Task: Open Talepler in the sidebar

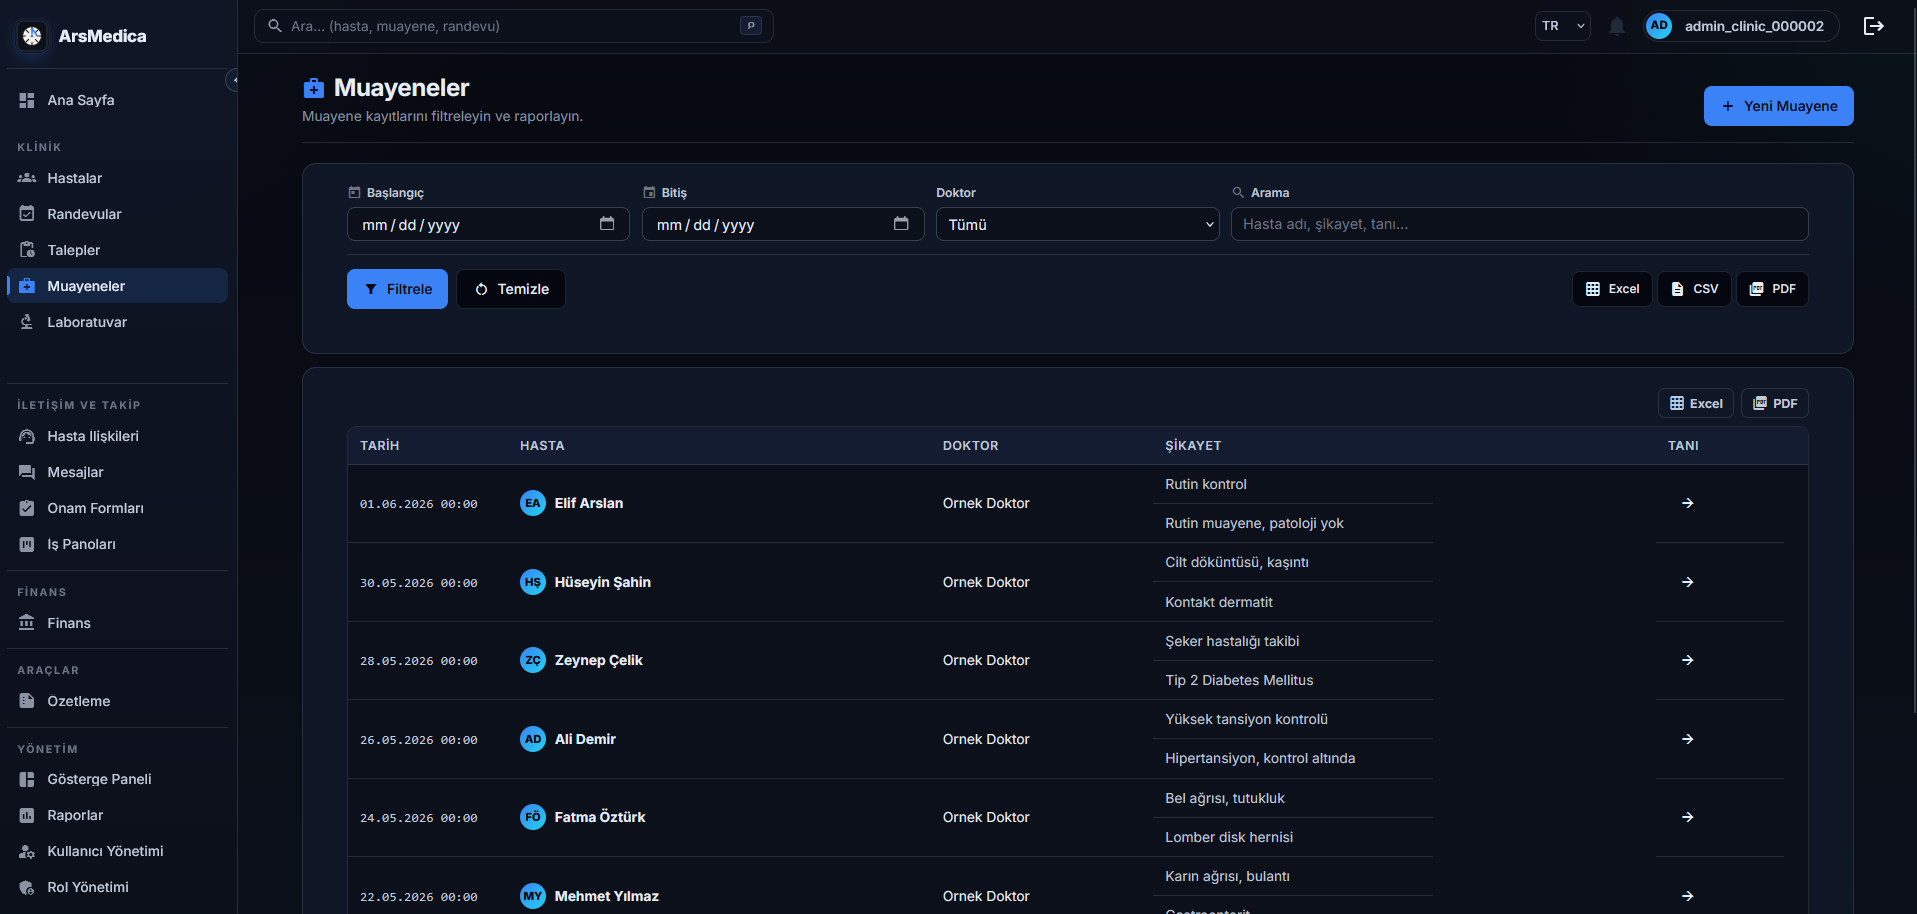Action: [117, 250]
